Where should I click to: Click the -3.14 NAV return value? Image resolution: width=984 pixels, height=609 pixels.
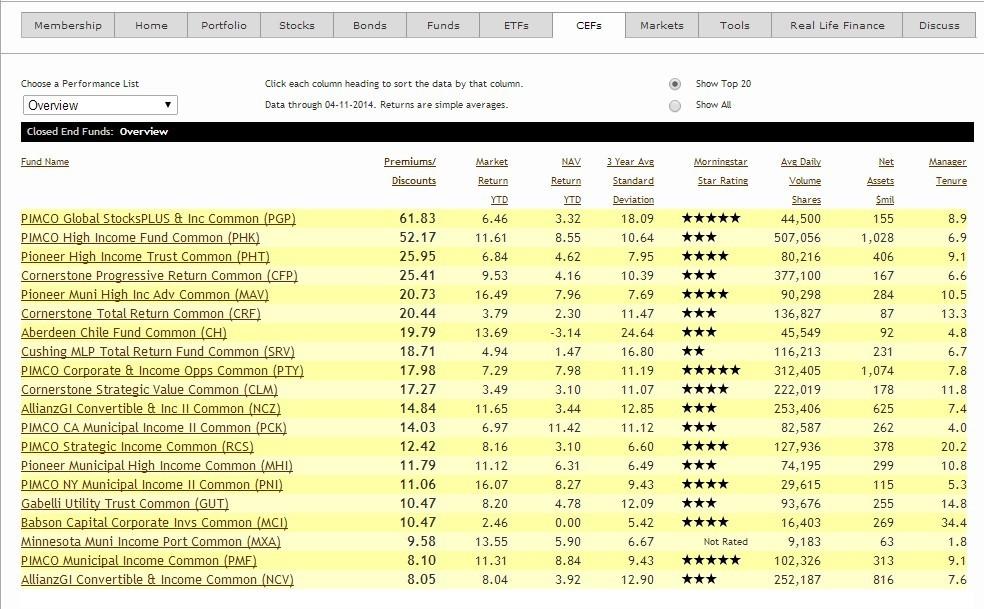[565, 333]
